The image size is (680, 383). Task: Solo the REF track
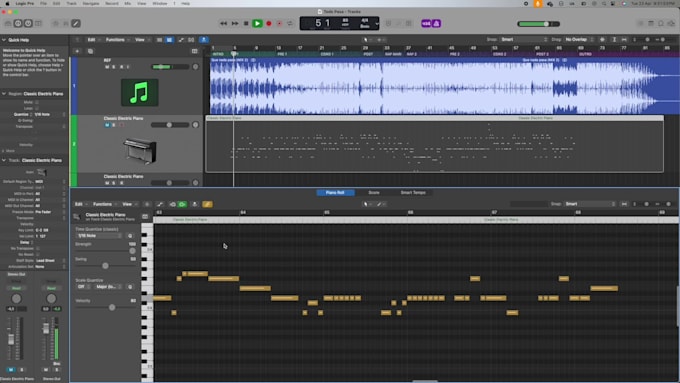click(x=114, y=67)
